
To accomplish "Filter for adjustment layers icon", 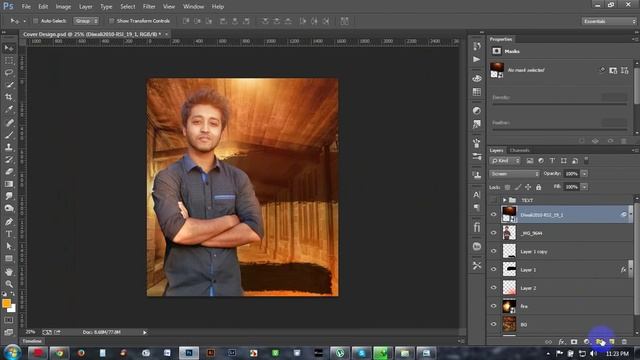I will point(541,161).
